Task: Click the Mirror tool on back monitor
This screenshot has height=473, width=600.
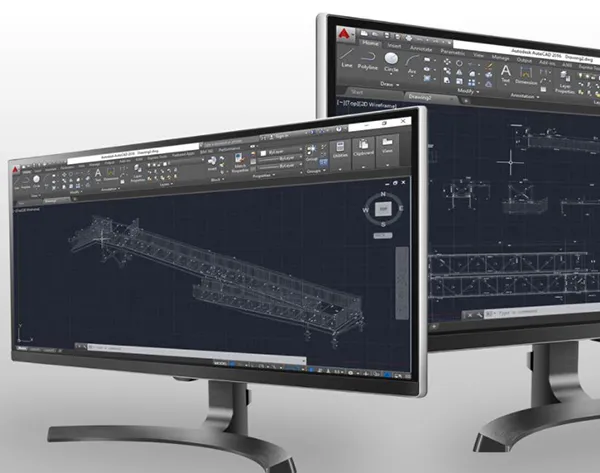Action: [x=459, y=72]
